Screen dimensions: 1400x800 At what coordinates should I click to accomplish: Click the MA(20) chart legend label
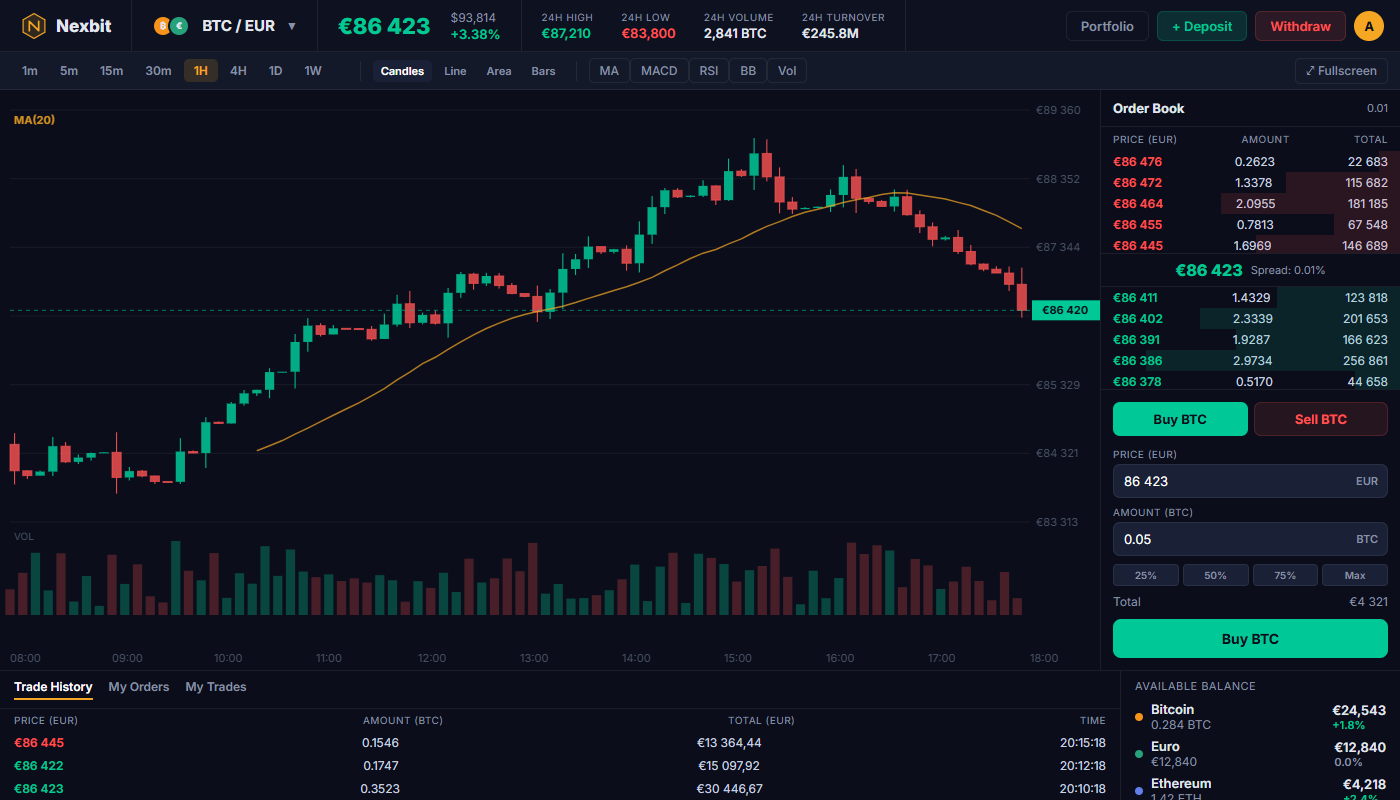pyautogui.click(x=34, y=120)
